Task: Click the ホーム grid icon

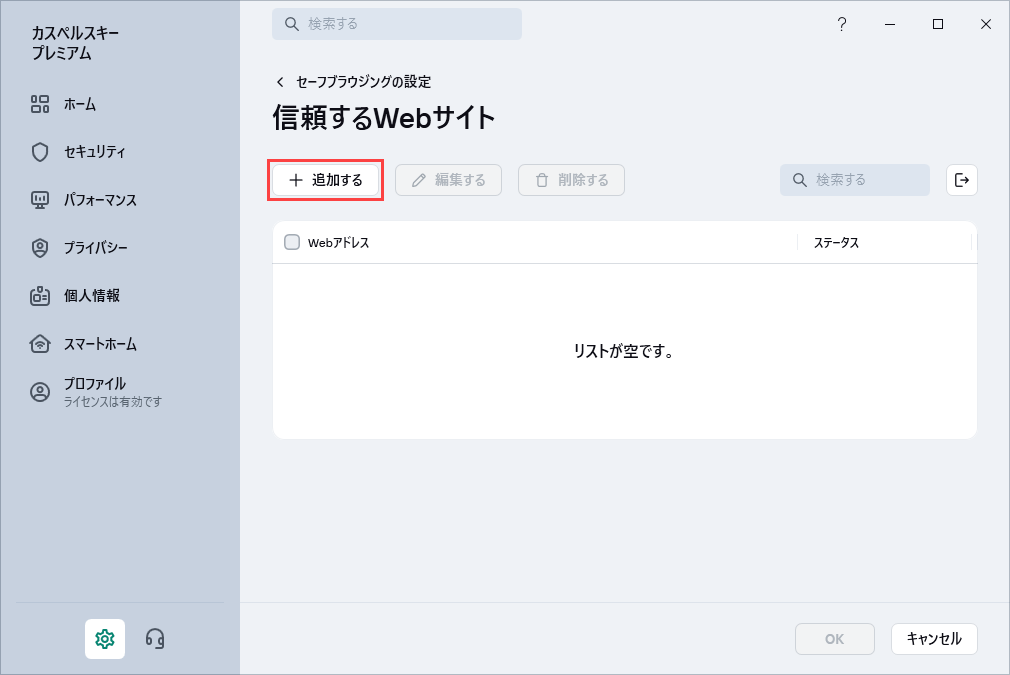Action: 40,104
